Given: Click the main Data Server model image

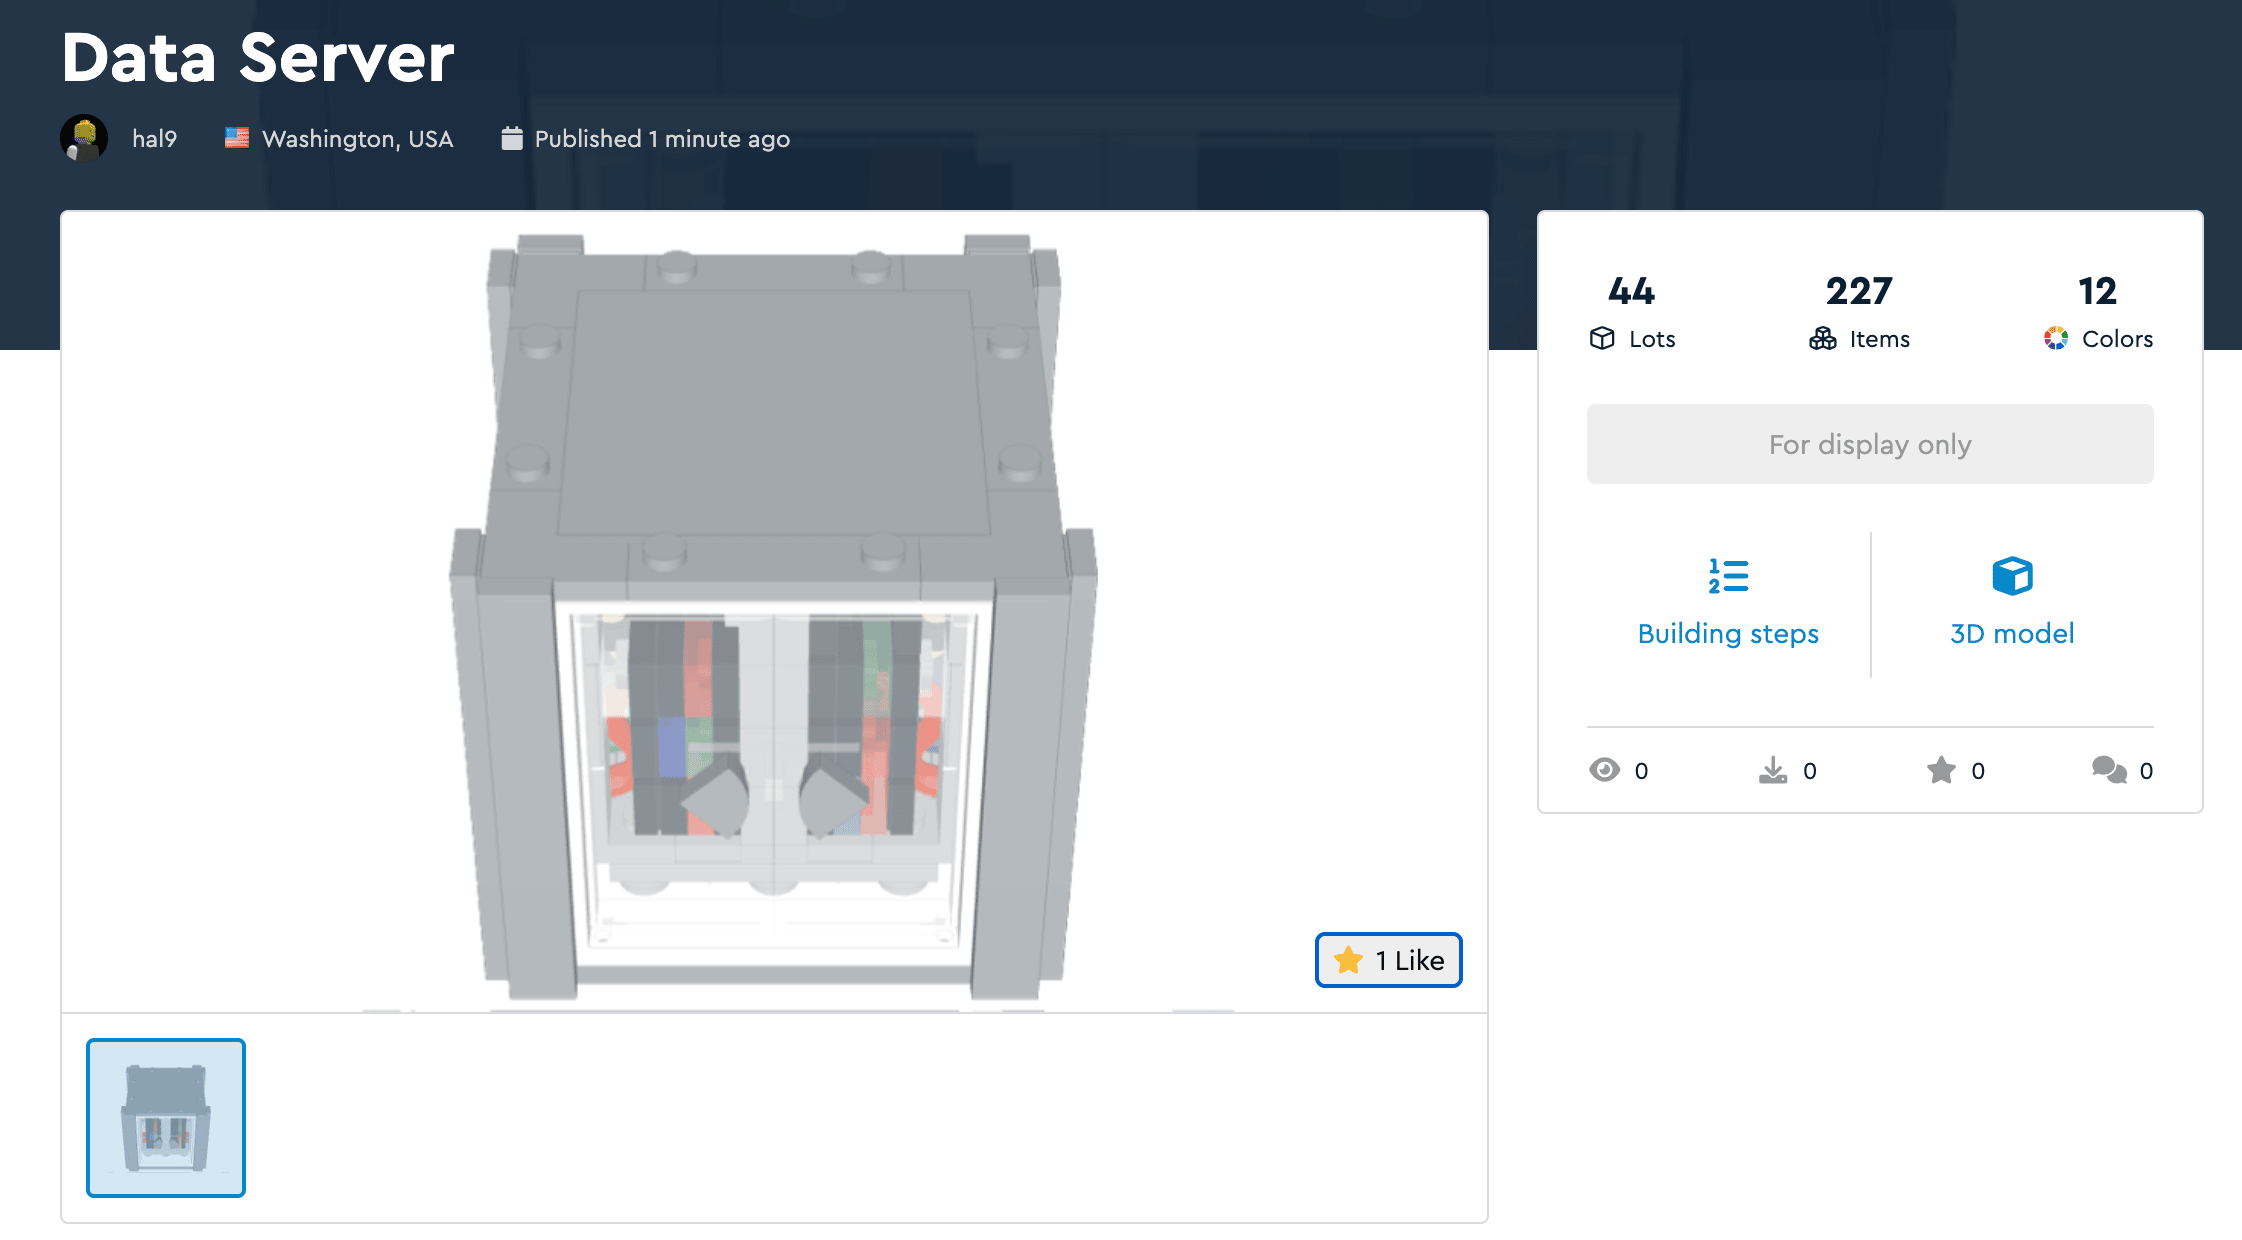Looking at the screenshot, I should [774, 612].
